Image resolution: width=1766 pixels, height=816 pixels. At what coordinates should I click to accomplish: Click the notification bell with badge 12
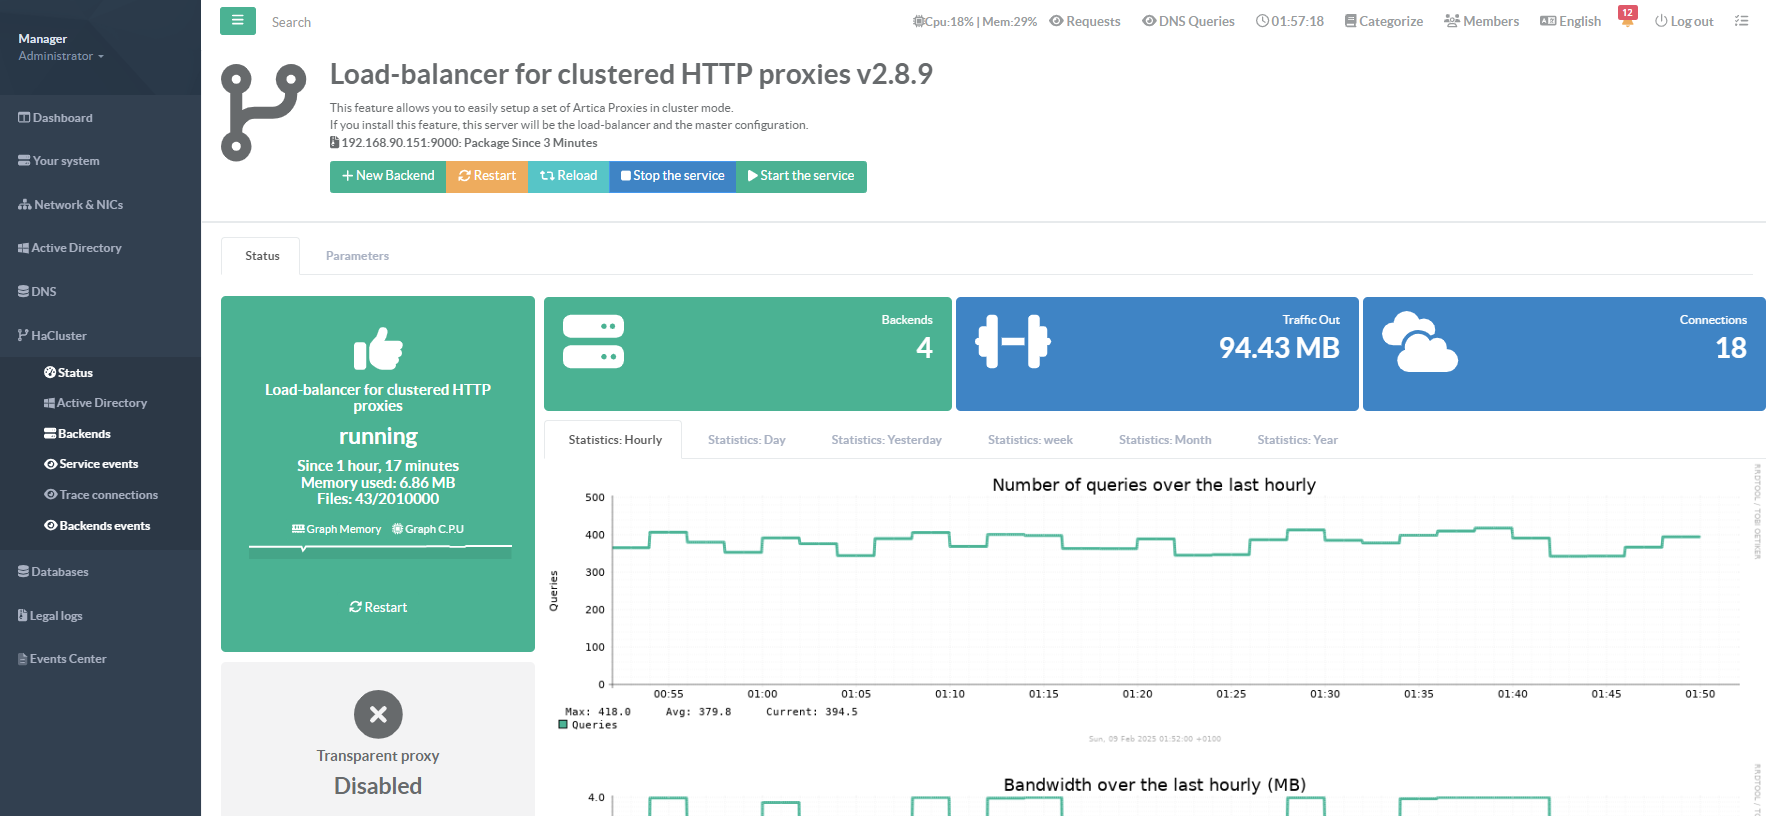click(x=1627, y=19)
